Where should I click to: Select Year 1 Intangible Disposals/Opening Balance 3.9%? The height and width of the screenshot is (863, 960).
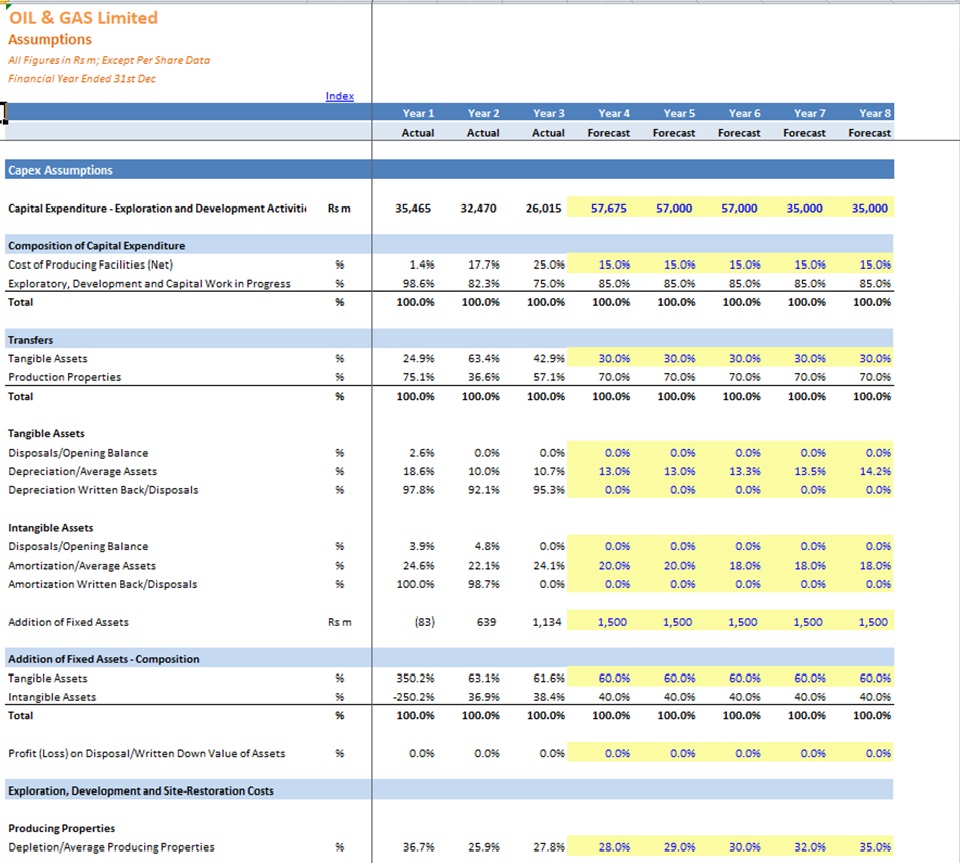(422, 546)
